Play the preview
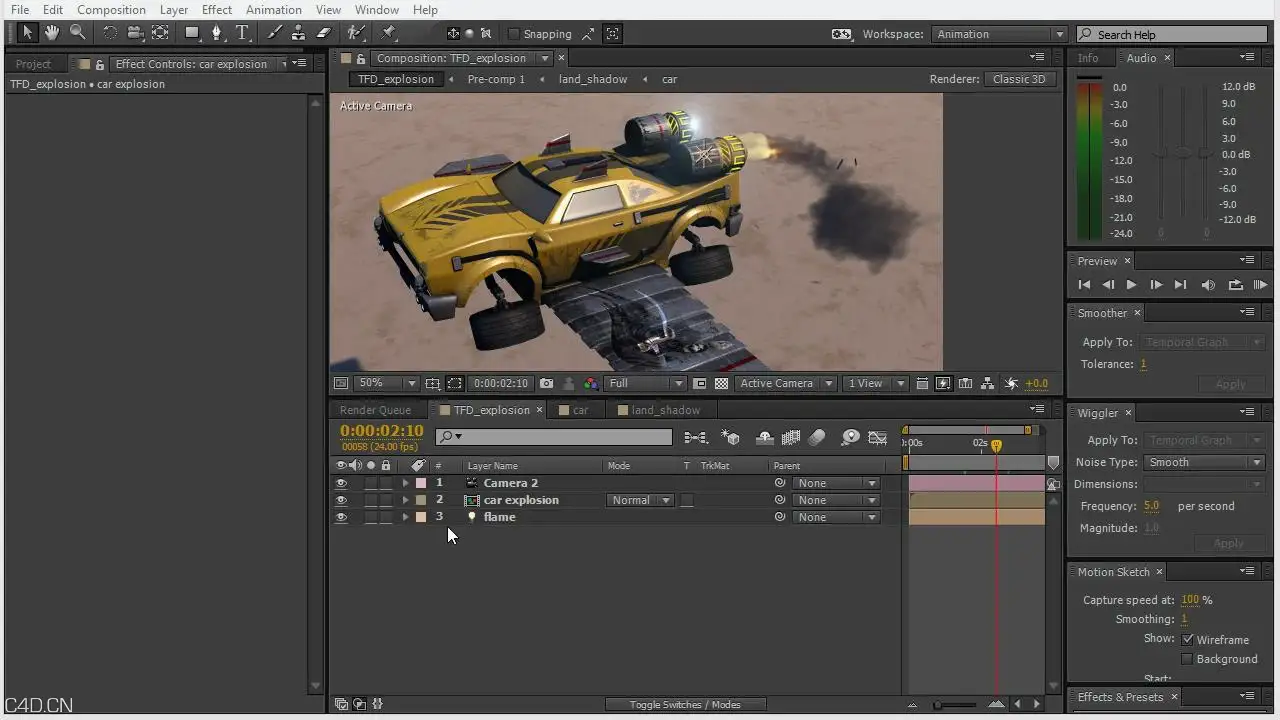 coord(1131,285)
